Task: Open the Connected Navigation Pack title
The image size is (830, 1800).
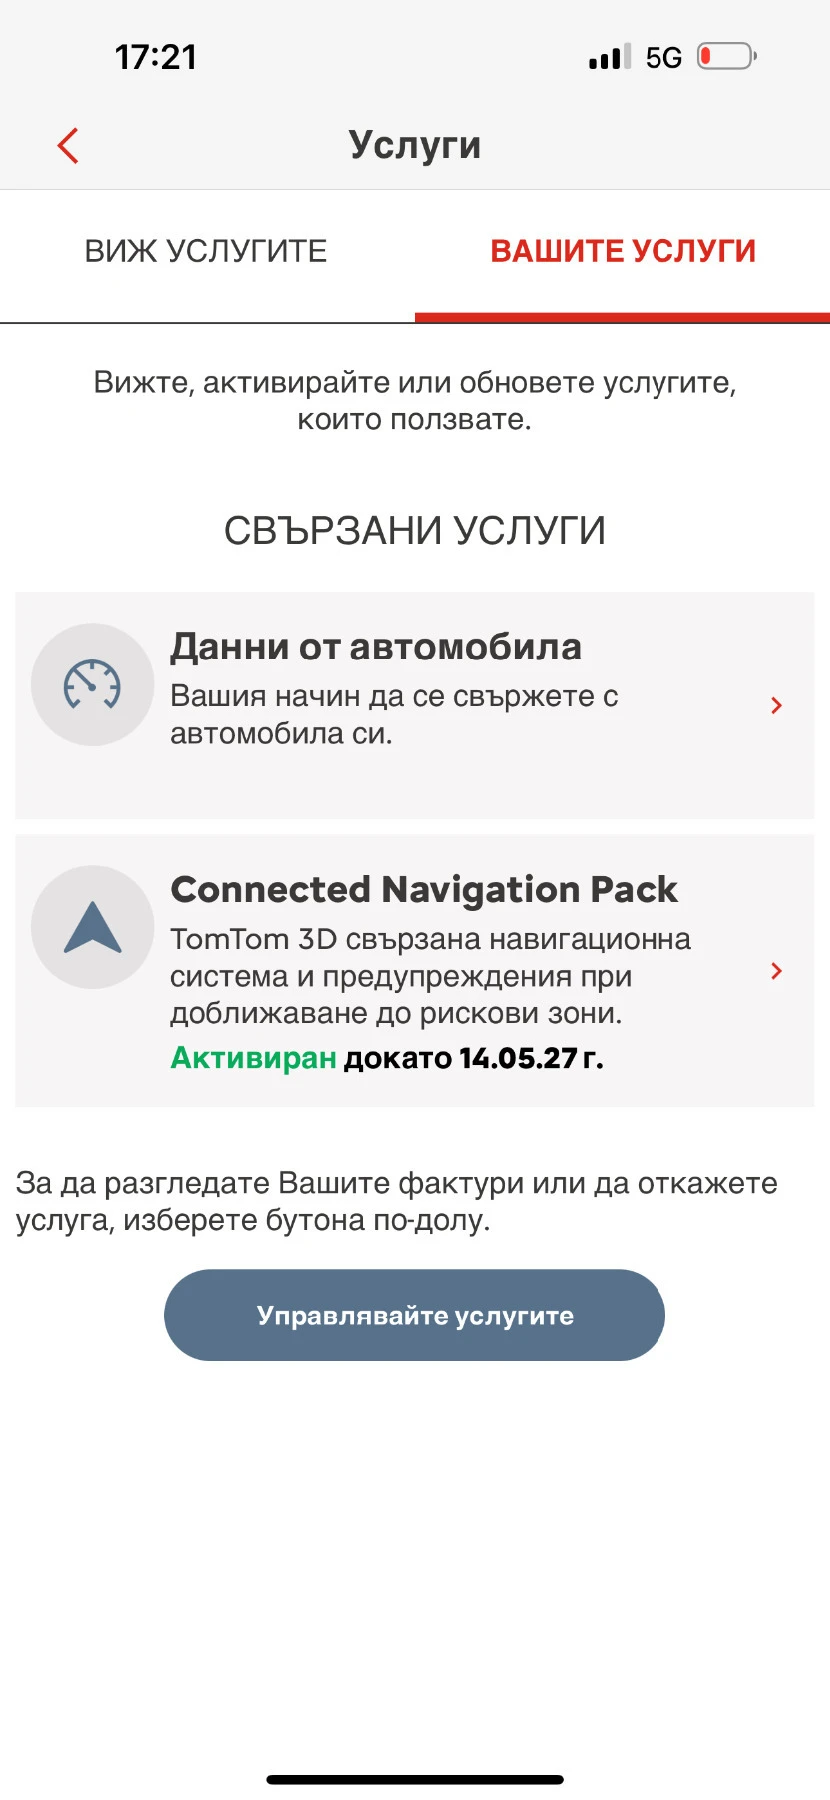Action: [424, 889]
